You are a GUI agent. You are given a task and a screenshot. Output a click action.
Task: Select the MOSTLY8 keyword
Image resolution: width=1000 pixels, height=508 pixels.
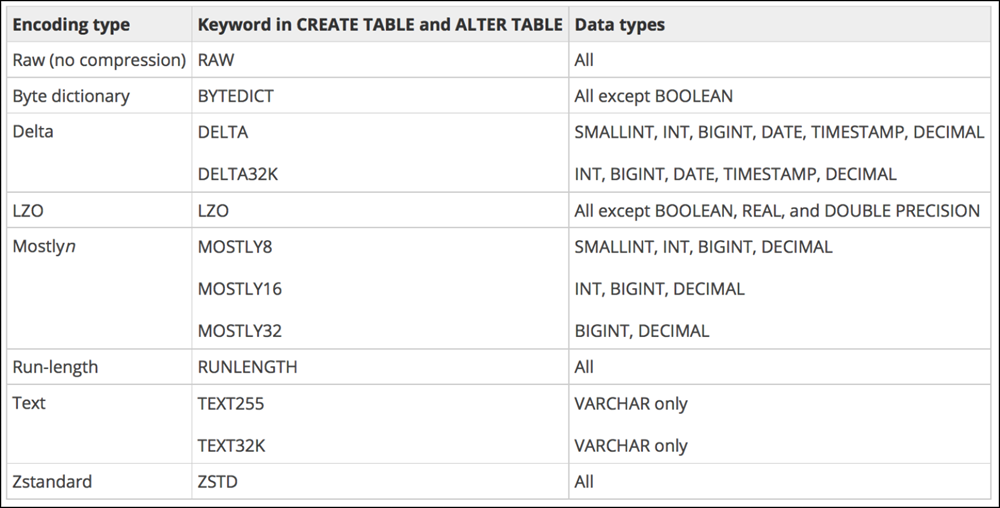[235, 247]
